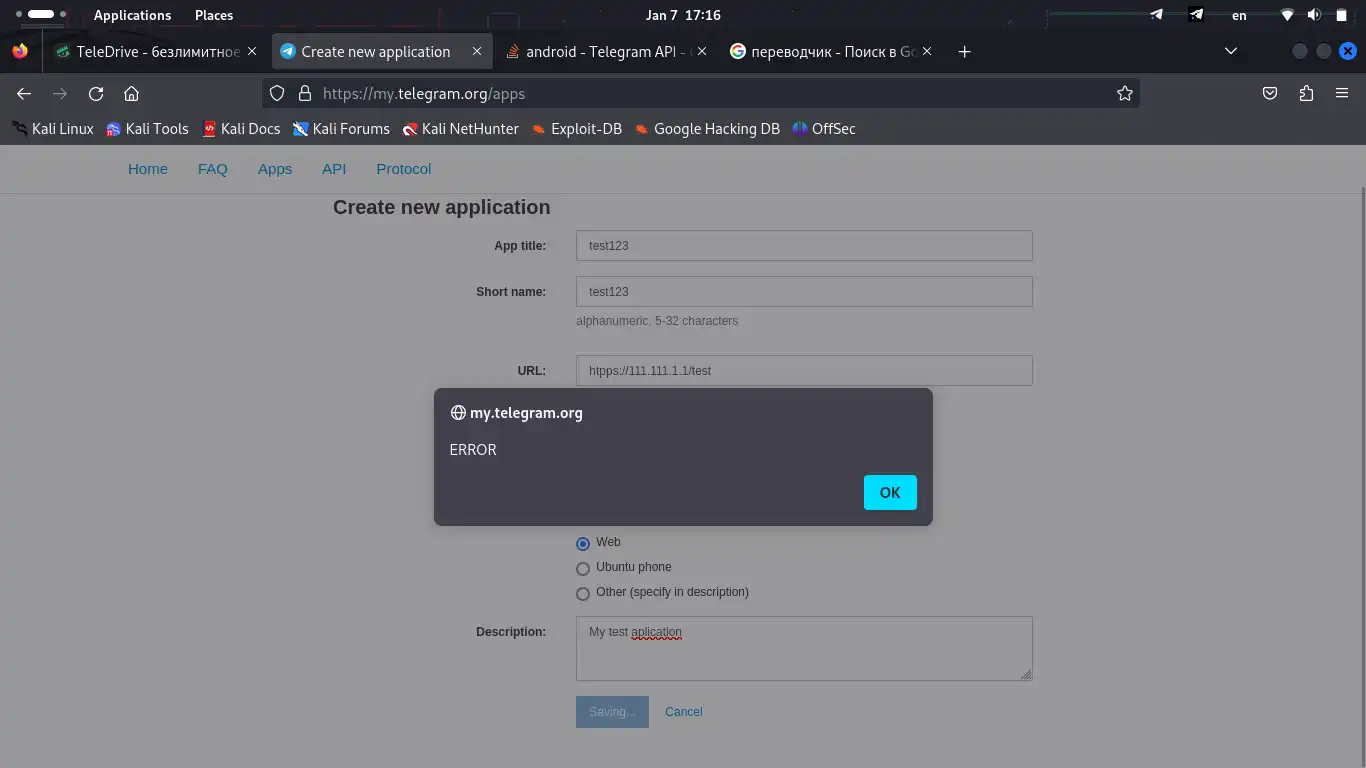Open the Applications menu in top panel

(x=132, y=15)
